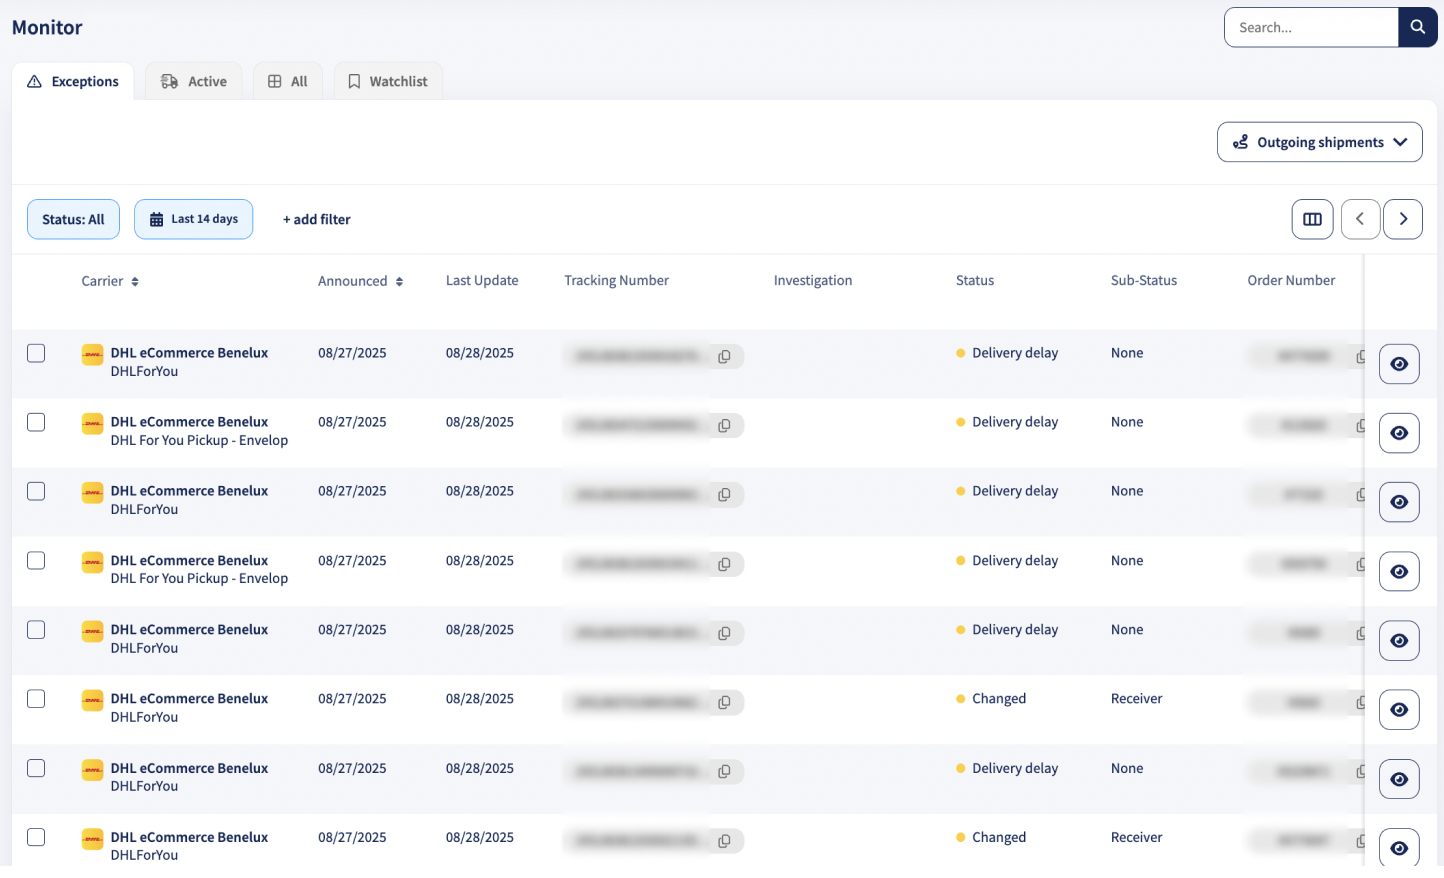This screenshot has width=1444, height=878.
Task: Click the Tracking Number column header
Action: coord(616,280)
